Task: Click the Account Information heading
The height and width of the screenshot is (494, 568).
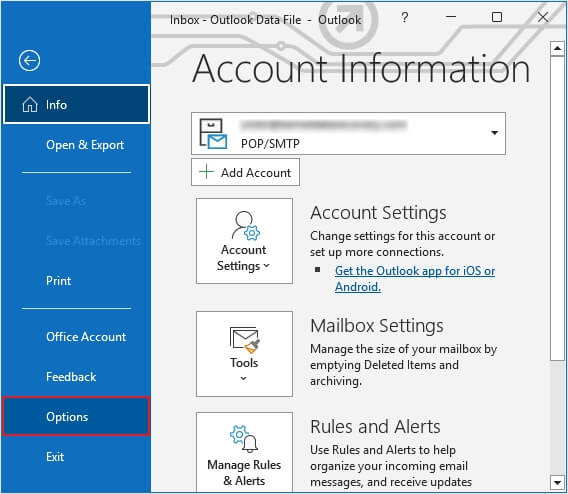Action: pyautogui.click(x=361, y=68)
